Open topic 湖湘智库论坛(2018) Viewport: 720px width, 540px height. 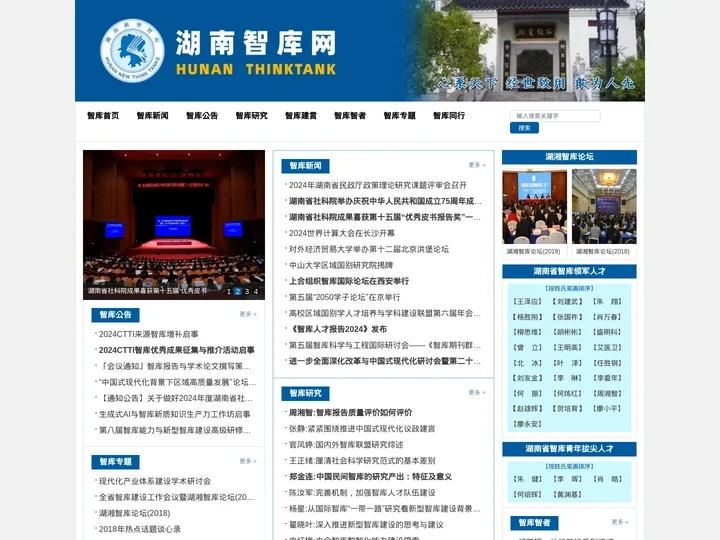pos(135,513)
